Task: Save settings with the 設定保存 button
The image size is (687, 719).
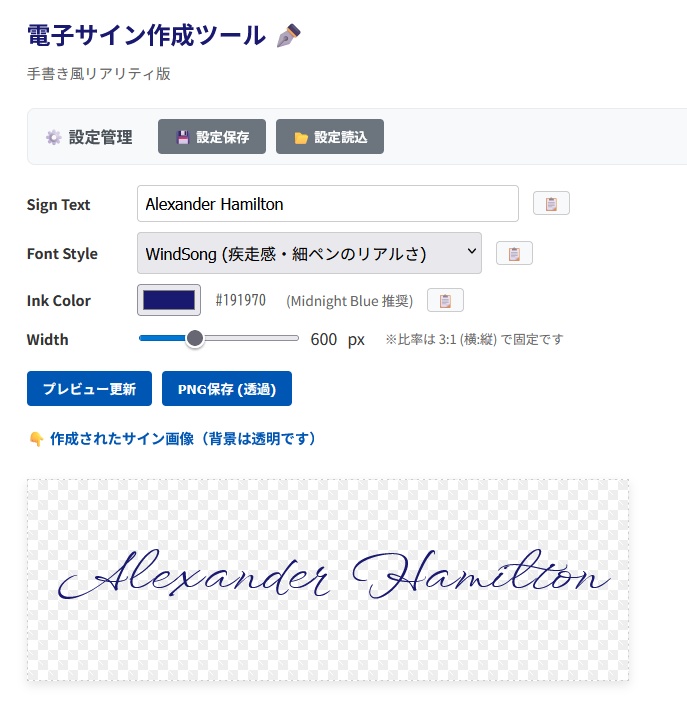Action: [x=212, y=137]
